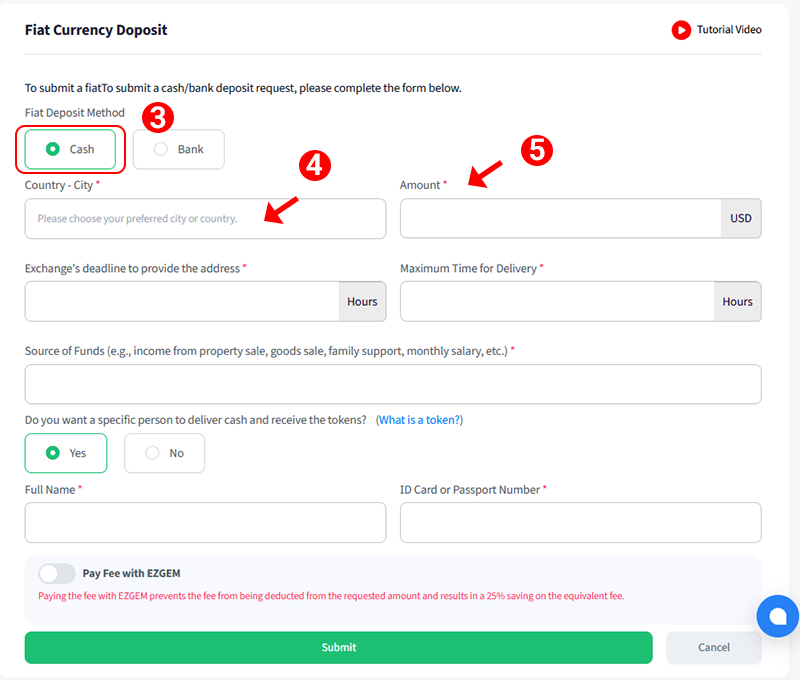Focus the Exchange's deadline hours field
Screen dimensions: 800x680
(x=182, y=301)
